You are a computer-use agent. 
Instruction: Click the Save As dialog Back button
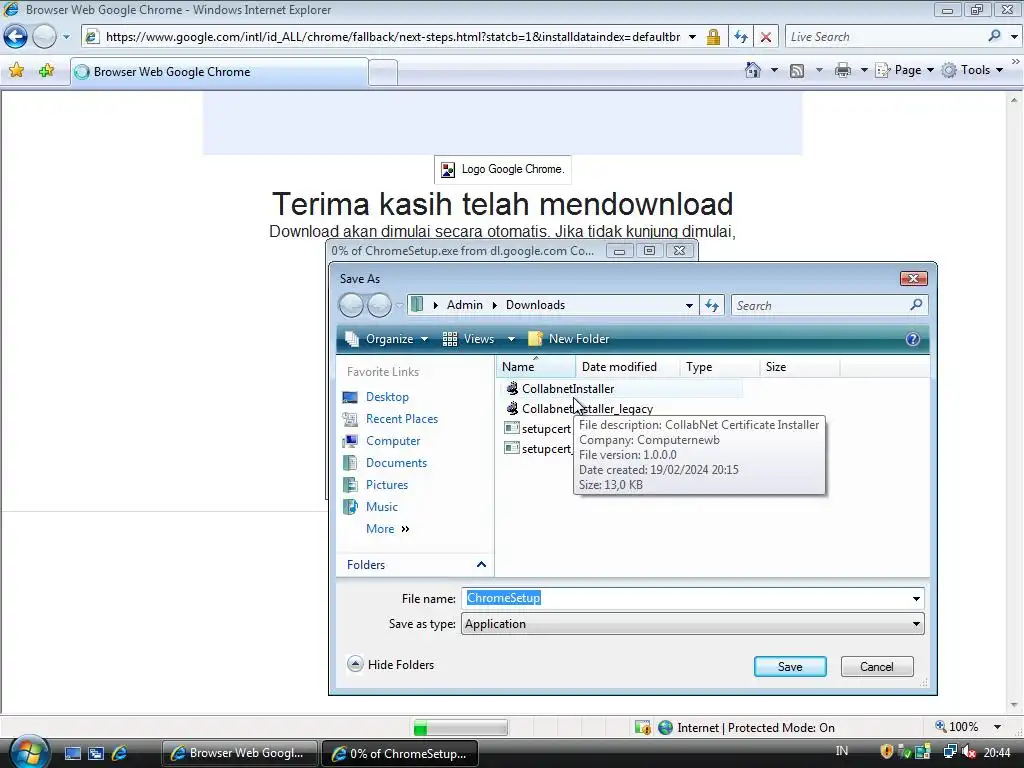click(x=351, y=305)
